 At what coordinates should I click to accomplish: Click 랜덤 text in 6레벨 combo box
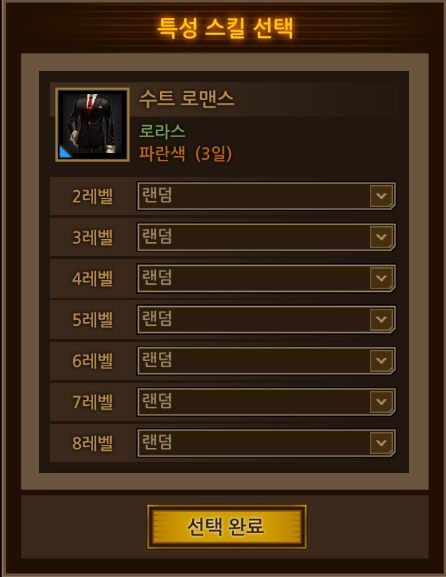[x=157, y=360]
